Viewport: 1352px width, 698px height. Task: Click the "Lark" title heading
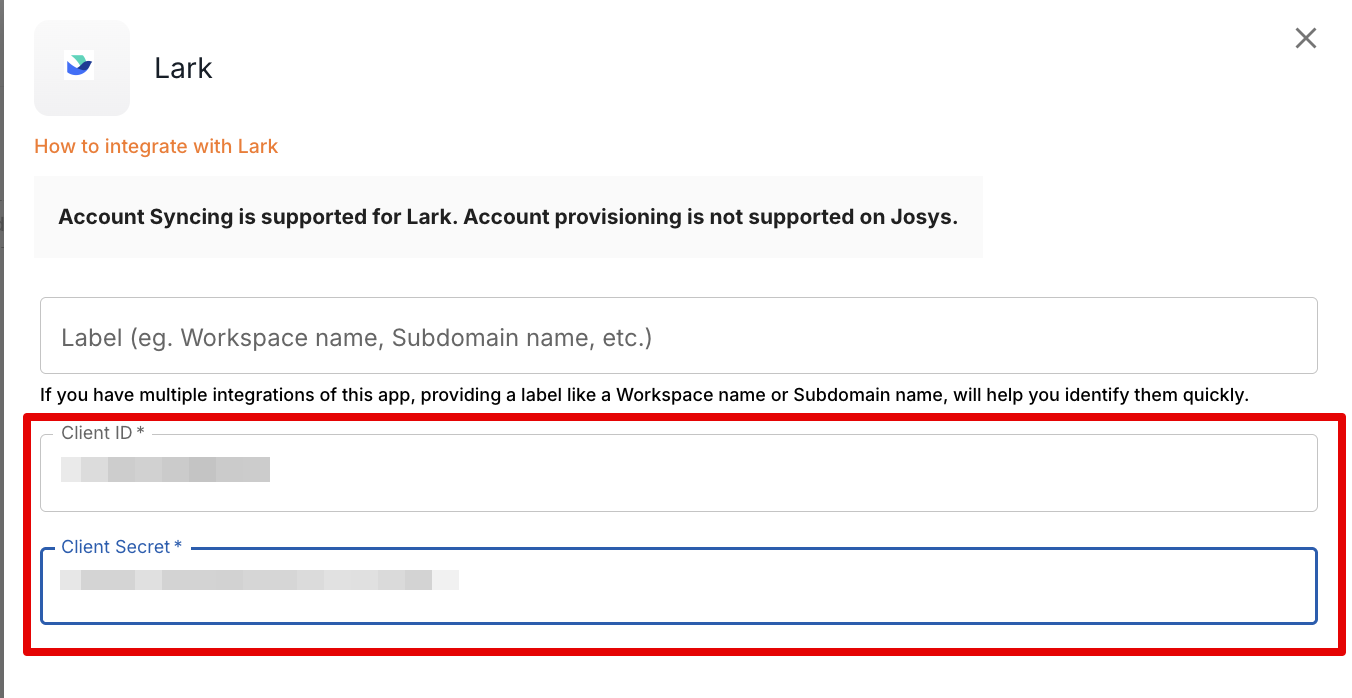click(183, 68)
